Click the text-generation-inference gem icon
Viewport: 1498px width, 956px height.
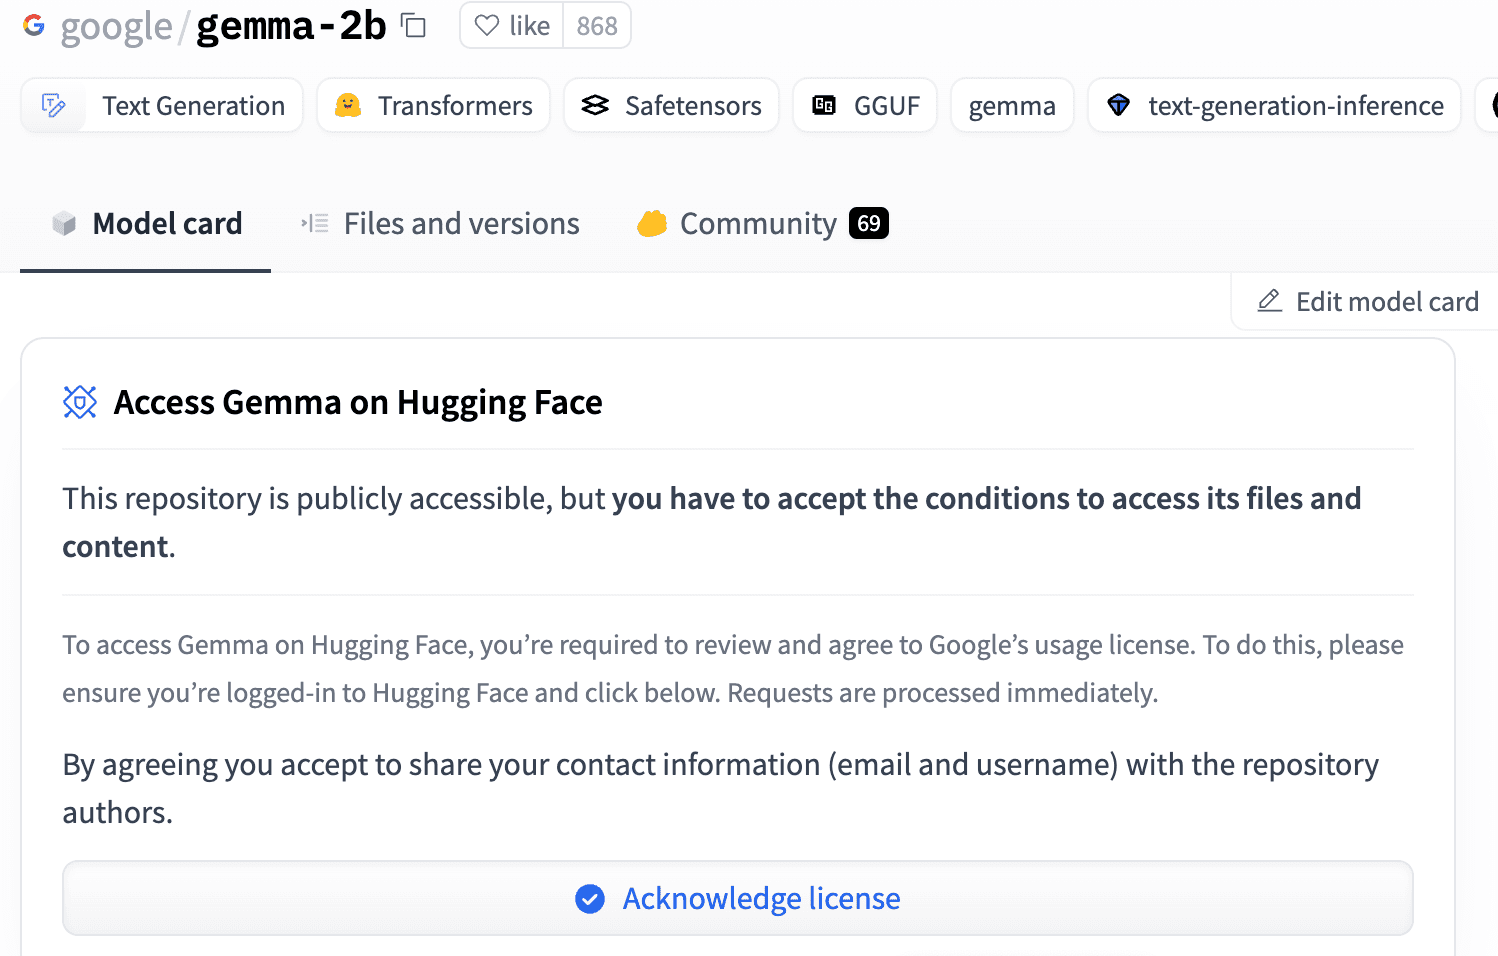click(1119, 105)
